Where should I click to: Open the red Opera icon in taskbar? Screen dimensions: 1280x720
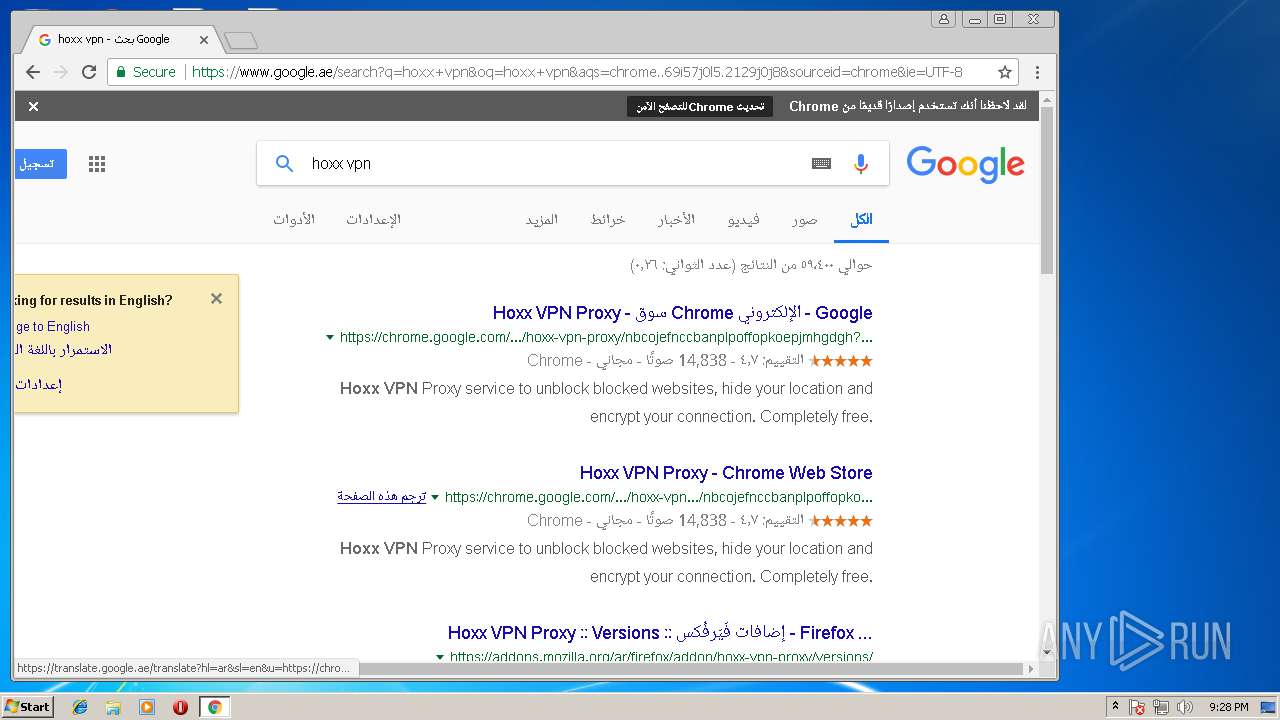[x=181, y=707]
